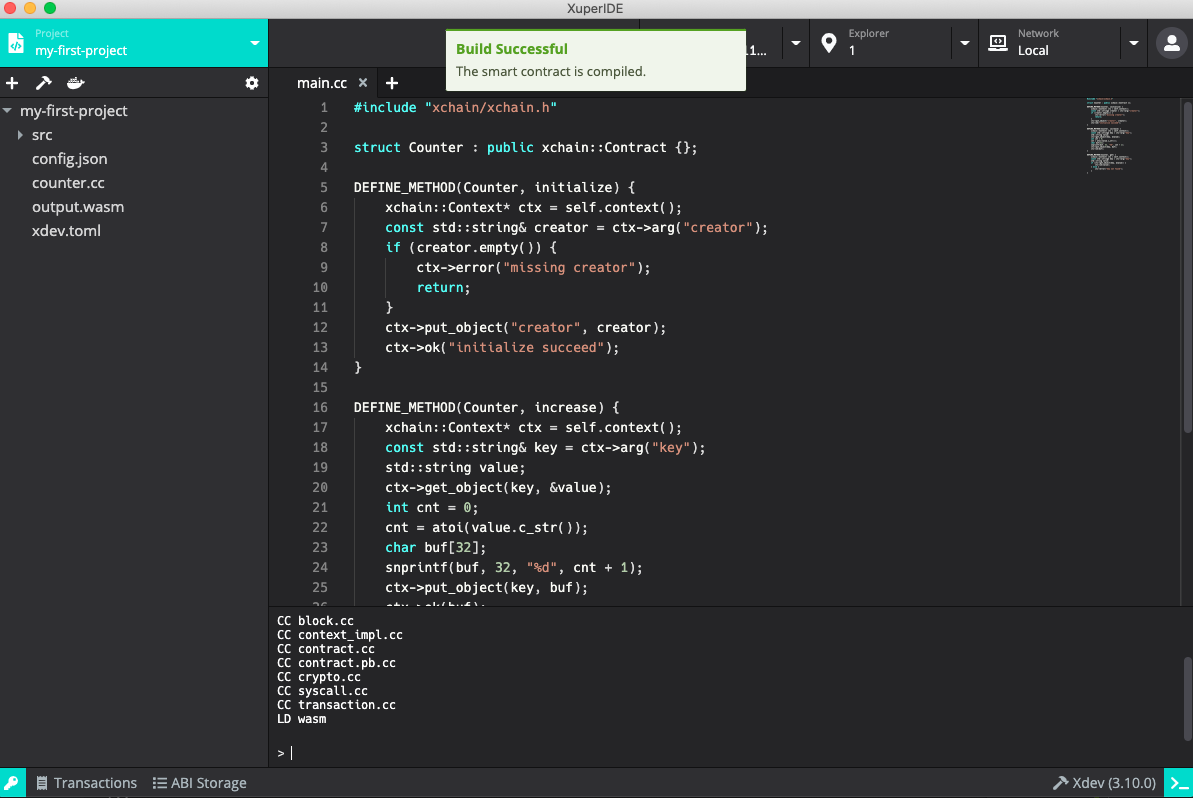
Task: Click the new file plus icon
Action: [12, 83]
